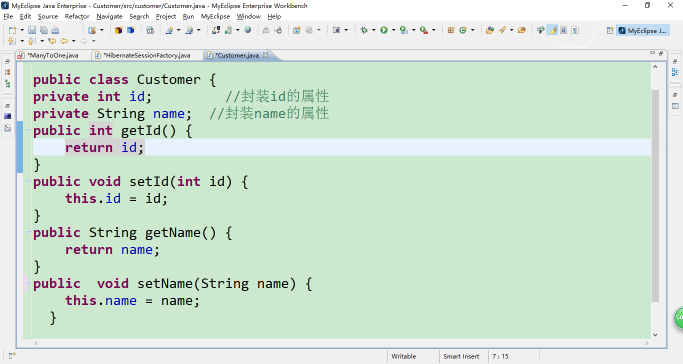
Task: Minimize the editor area button
Action: (x=652, y=53)
